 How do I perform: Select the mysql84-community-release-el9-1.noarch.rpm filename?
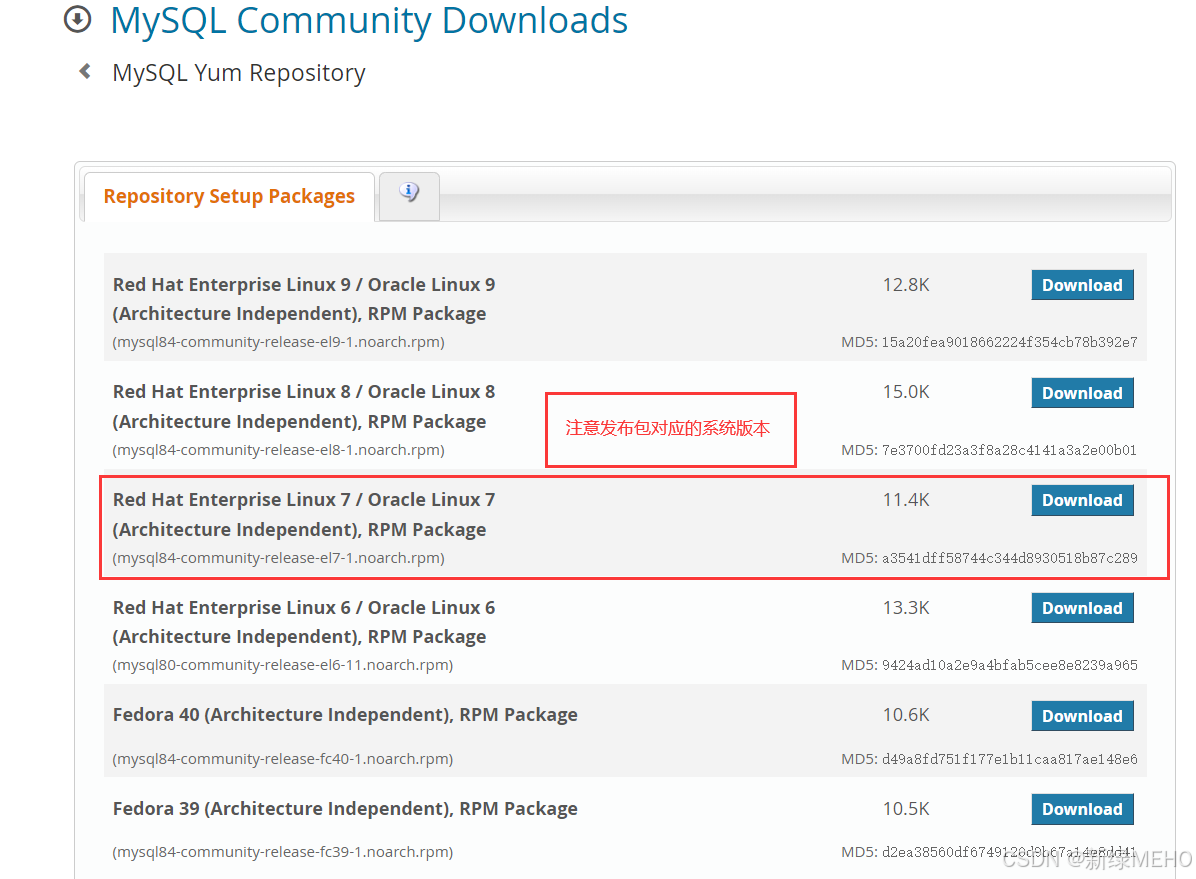278,342
